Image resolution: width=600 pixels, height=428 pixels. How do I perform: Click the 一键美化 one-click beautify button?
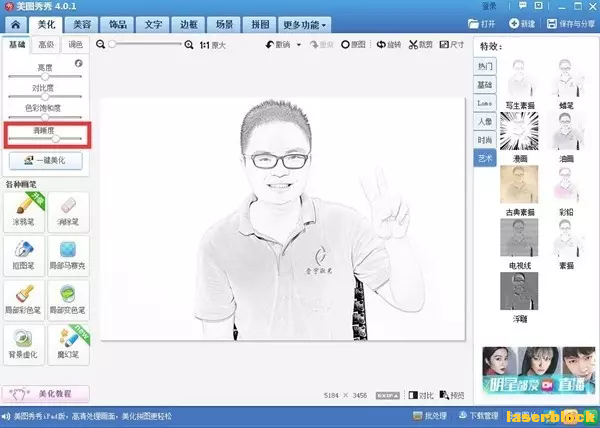[46, 161]
